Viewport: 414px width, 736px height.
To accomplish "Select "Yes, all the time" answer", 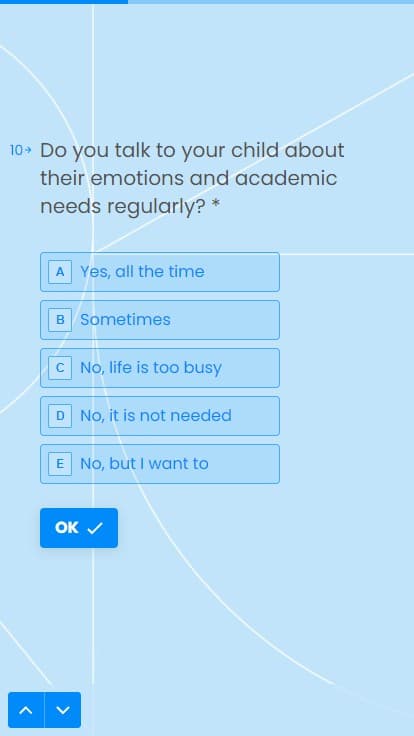I will [x=160, y=272].
